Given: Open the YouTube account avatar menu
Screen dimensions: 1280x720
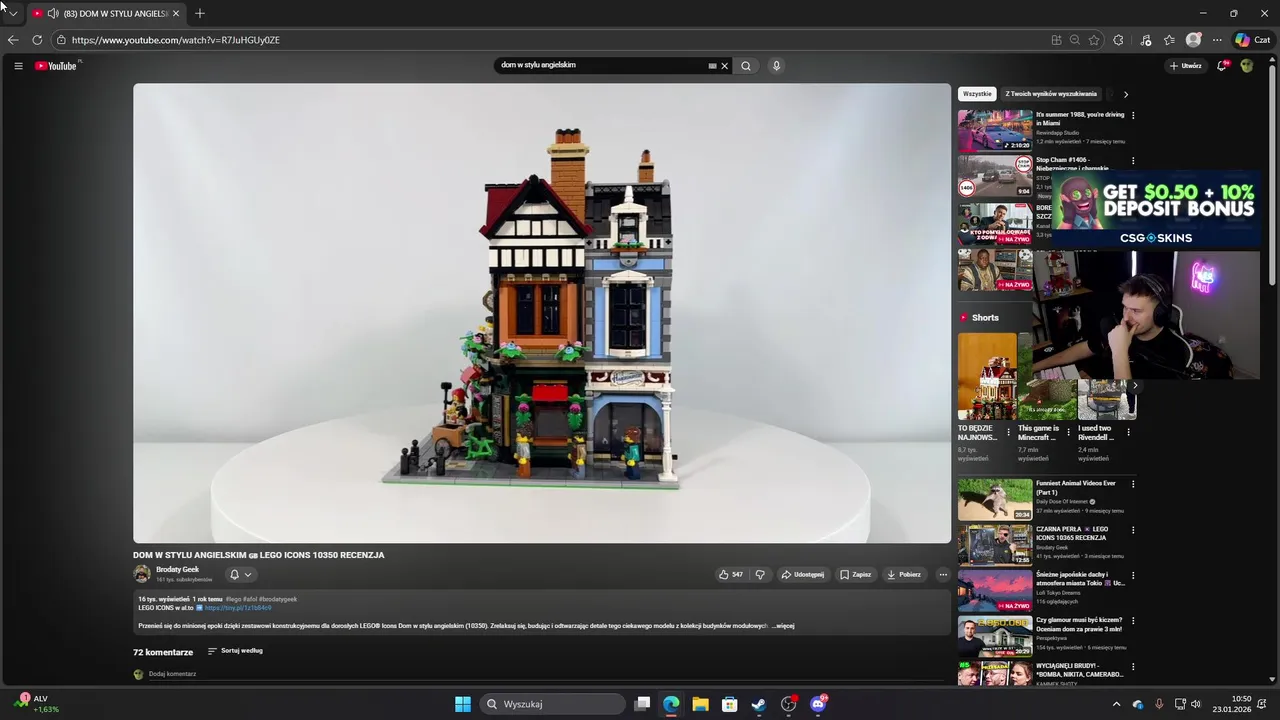Looking at the screenshot, I should [x=1247, y=66].
